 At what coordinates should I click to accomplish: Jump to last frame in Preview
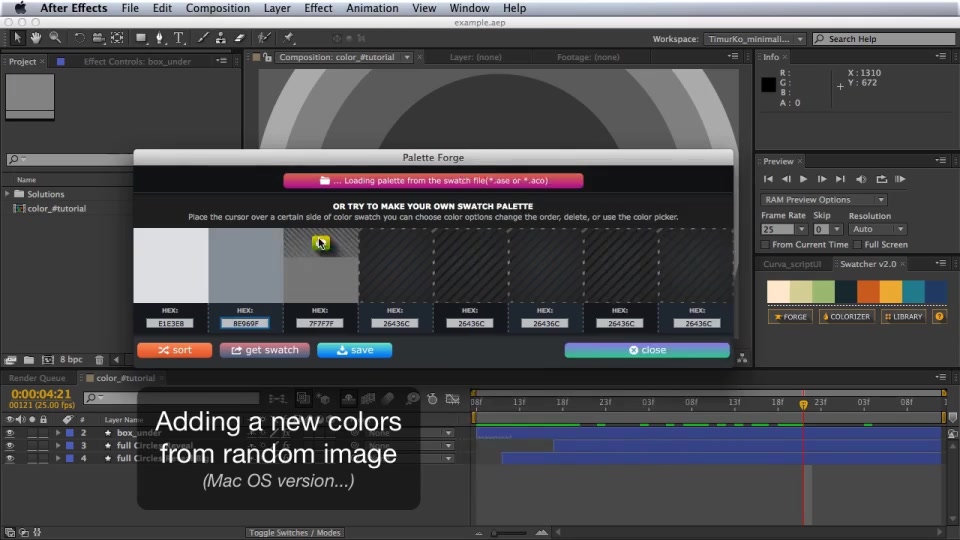point(841,179)
